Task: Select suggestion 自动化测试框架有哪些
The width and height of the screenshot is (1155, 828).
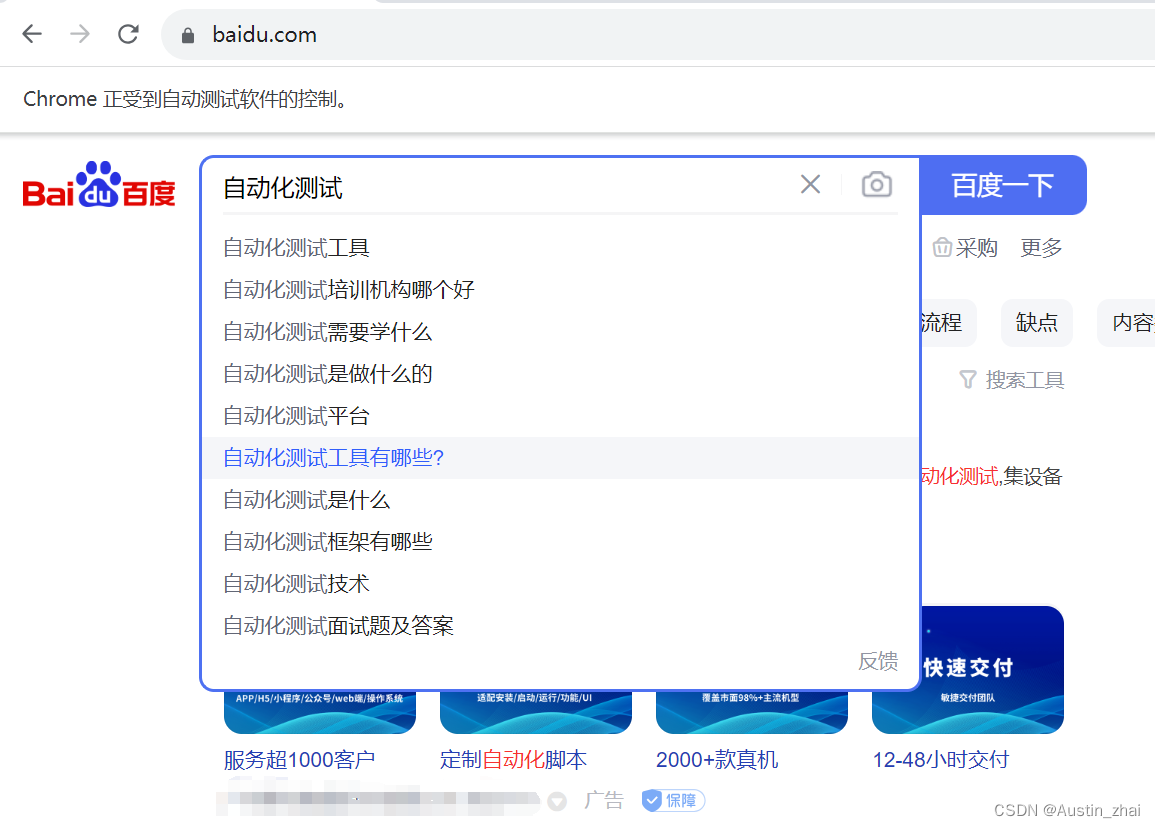Action: pyautogui.click(x=560, y=542)
